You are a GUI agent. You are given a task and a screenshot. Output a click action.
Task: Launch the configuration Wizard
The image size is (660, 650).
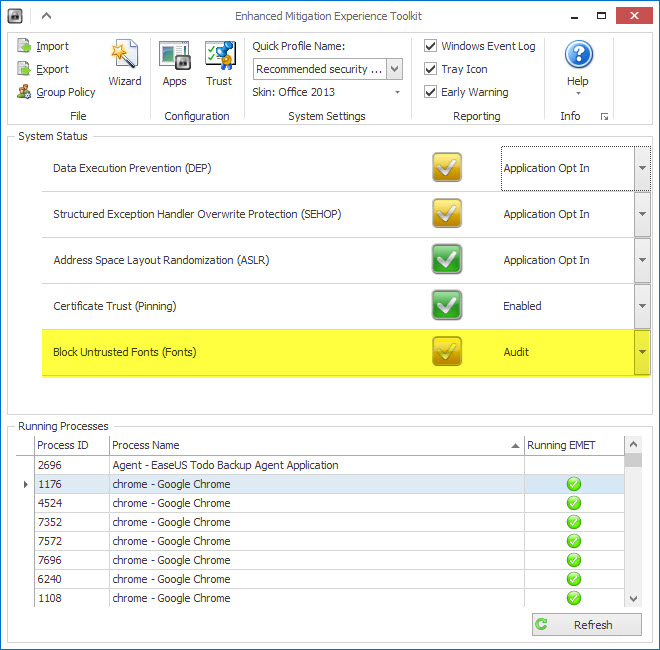point(125,63)
